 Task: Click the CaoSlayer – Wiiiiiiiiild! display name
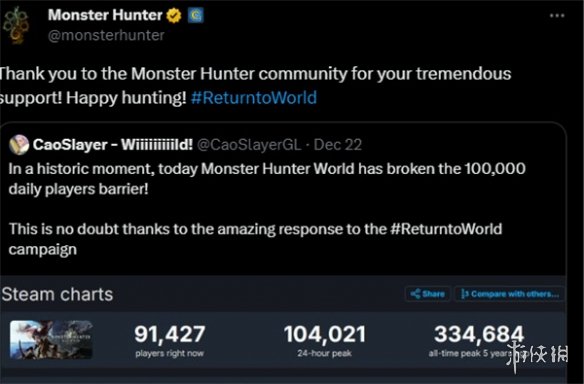tap(113, 145)
